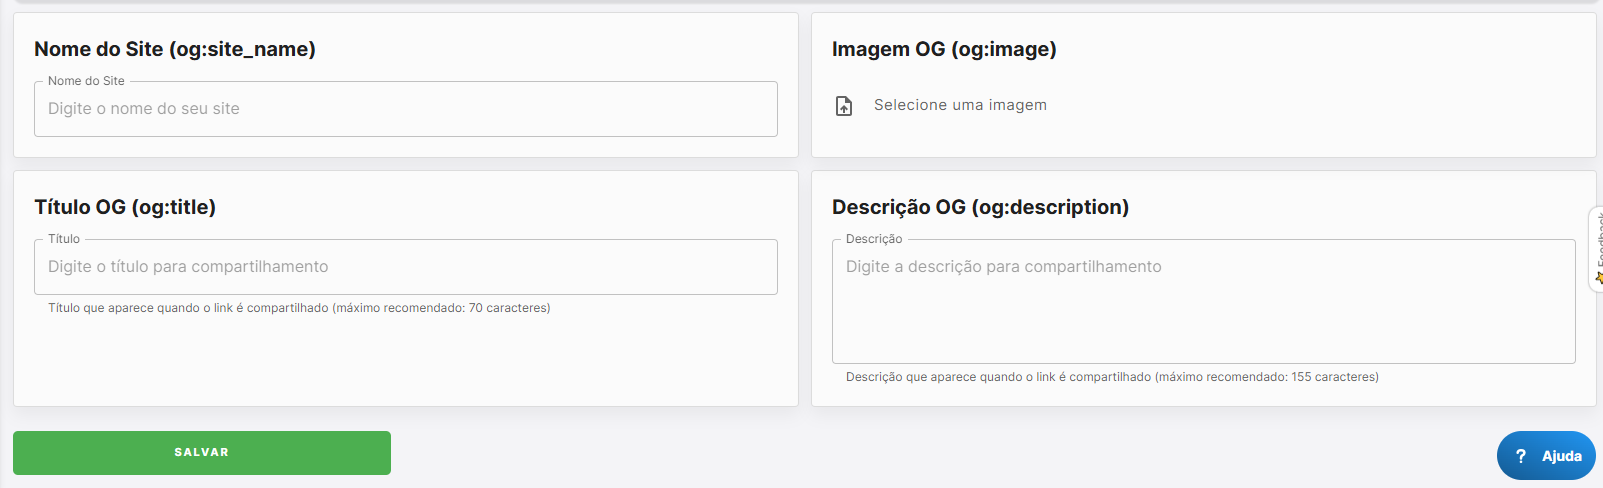Image resolution: width=1603 pixels, height=488 pixels.
Task: Click the 'Nome do Site (og:site_name)' heading
Action: click(175, 49)
